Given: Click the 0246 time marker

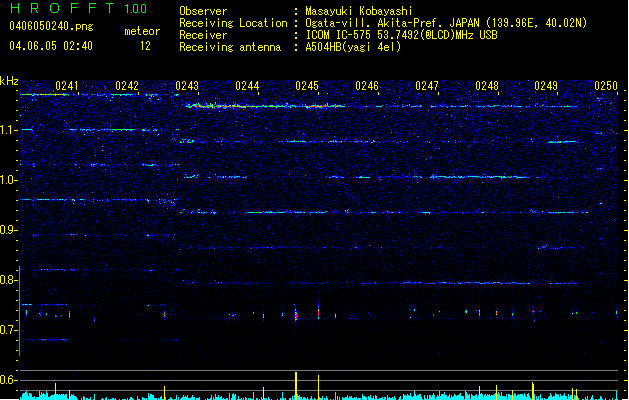Looking at the screenshot, I should [367, 86].
